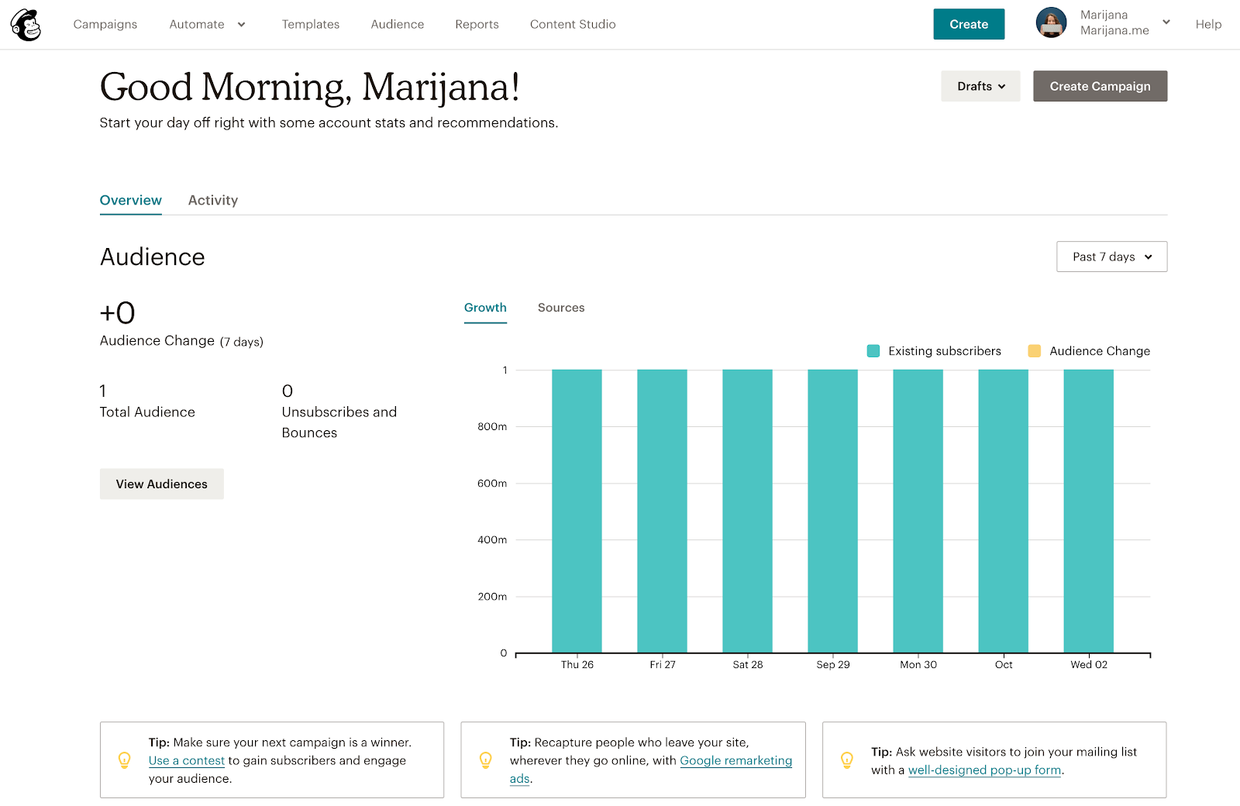Screen dimensions: 1240x806
Task: Click the lightbulb icon beside contest tip
Action: (x=125, y=760)
